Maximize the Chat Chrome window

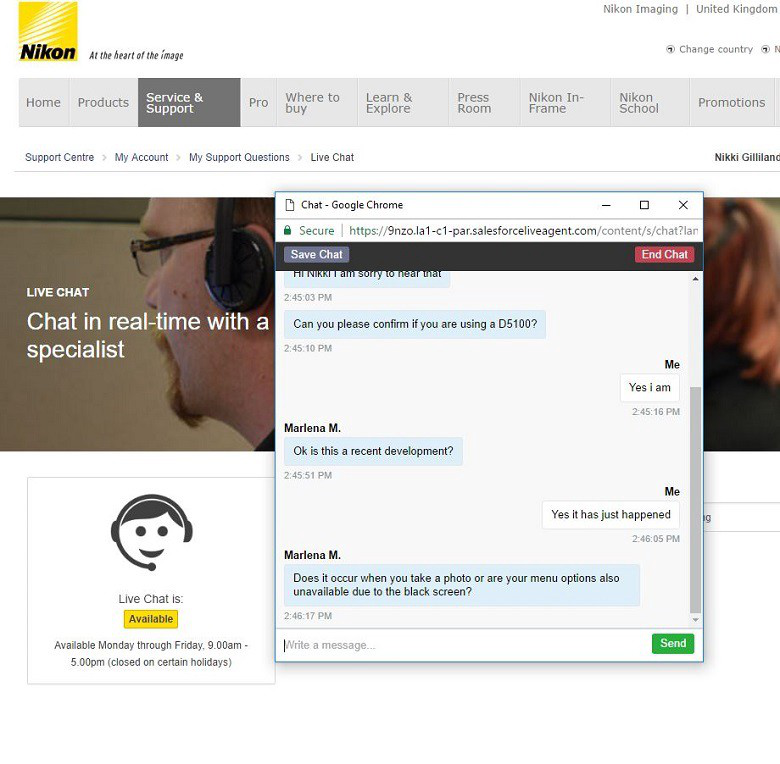(x=644, y=205)
